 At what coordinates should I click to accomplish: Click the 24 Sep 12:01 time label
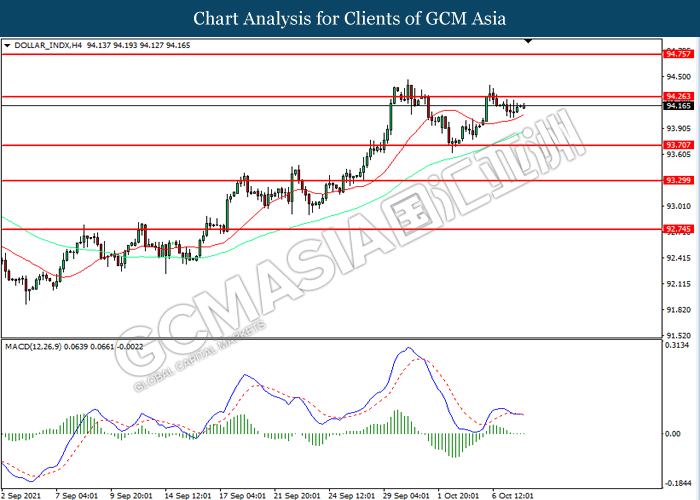tap(352, 496)
